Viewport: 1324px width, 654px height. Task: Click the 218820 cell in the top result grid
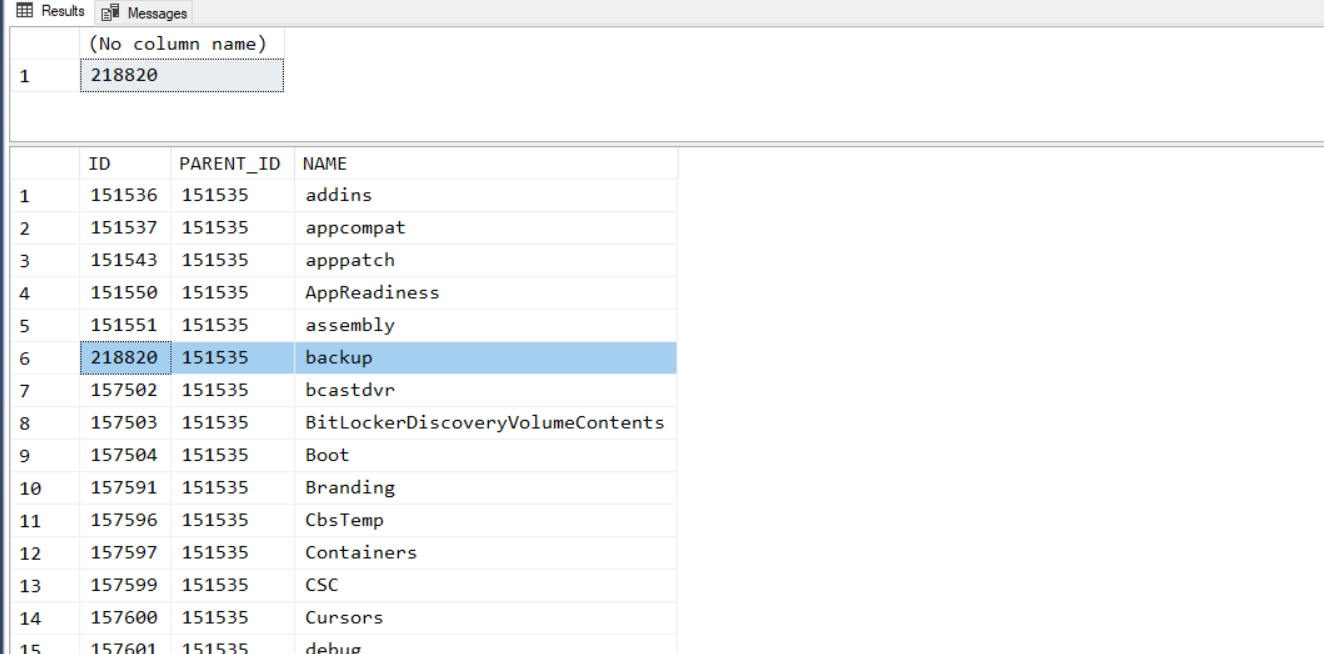181,75
